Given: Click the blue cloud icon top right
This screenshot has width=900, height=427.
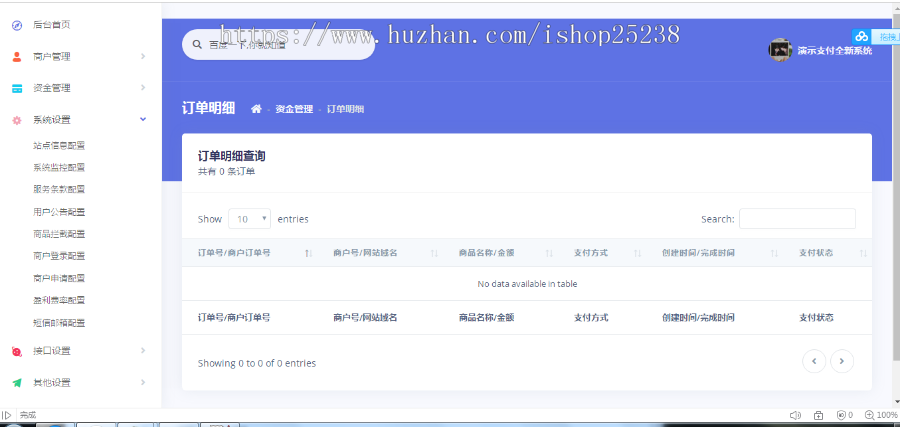Looking at the screenshot, I should click(861, 37).
